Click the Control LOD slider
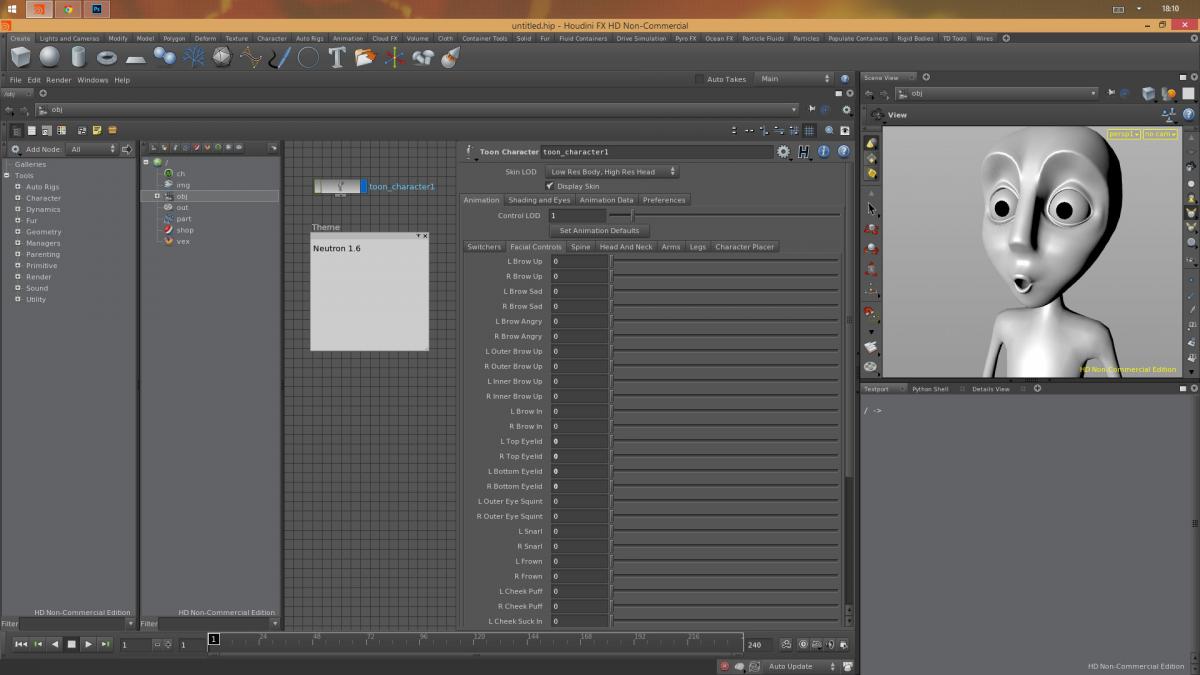Image resolution: width=1200 pixels, height=675 pixels. click(x=724, y=216)
